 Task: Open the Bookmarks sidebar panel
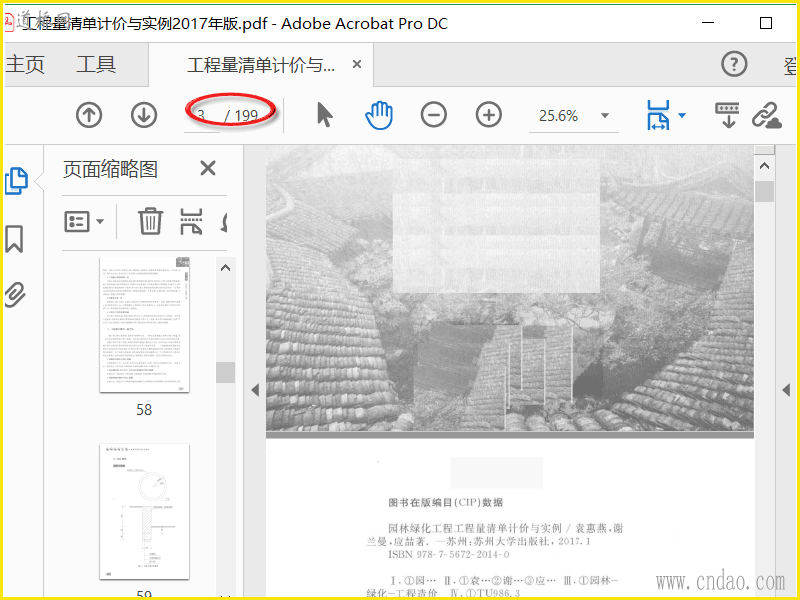[x=14, y=239]
